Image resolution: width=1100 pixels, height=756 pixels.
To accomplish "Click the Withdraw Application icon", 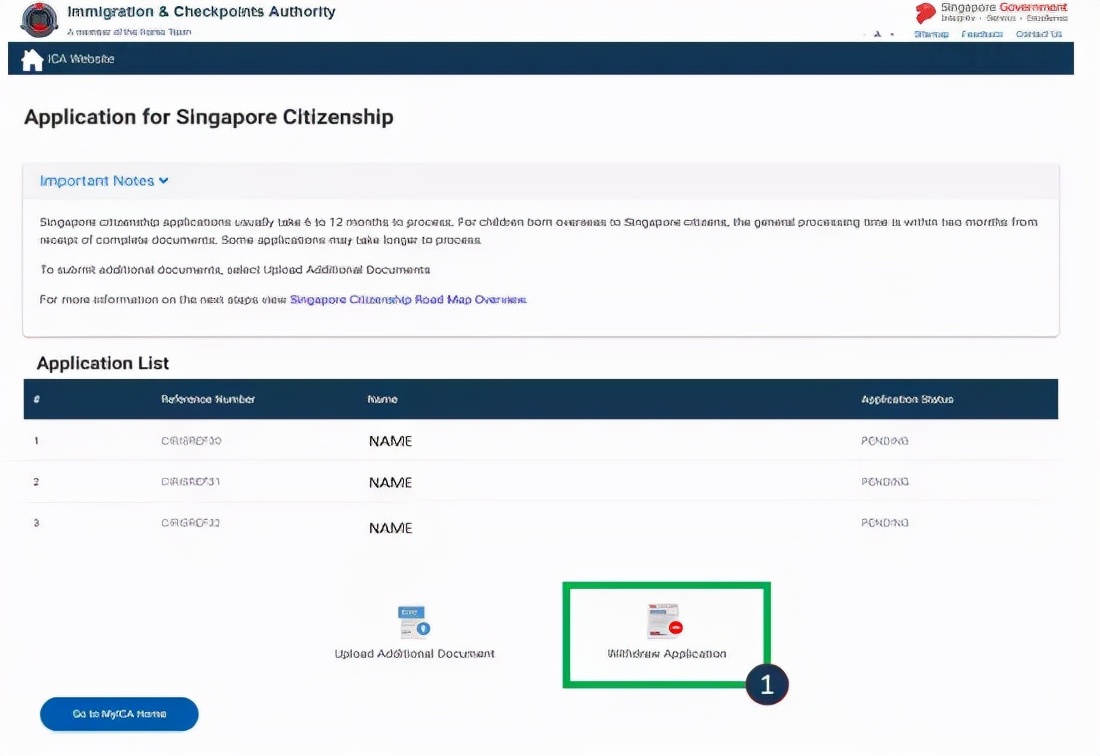I will (665, 621).
